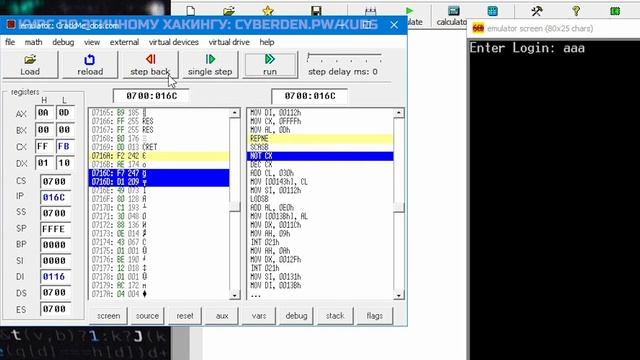Open the file menu in emulator
The image size is (640, 360).
10,42
